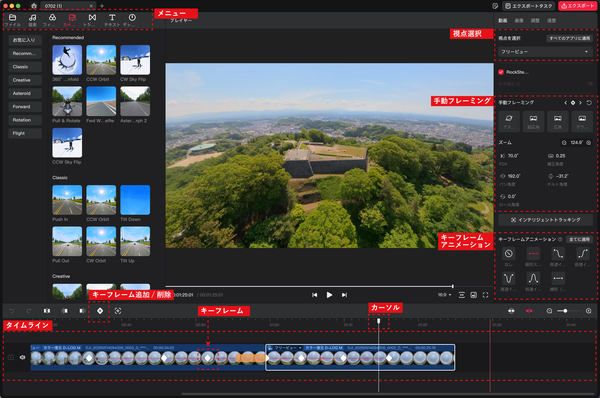Trim clip end to the playhead
The height and width of the screenshot is (398, 600).
tap(82, 311)
